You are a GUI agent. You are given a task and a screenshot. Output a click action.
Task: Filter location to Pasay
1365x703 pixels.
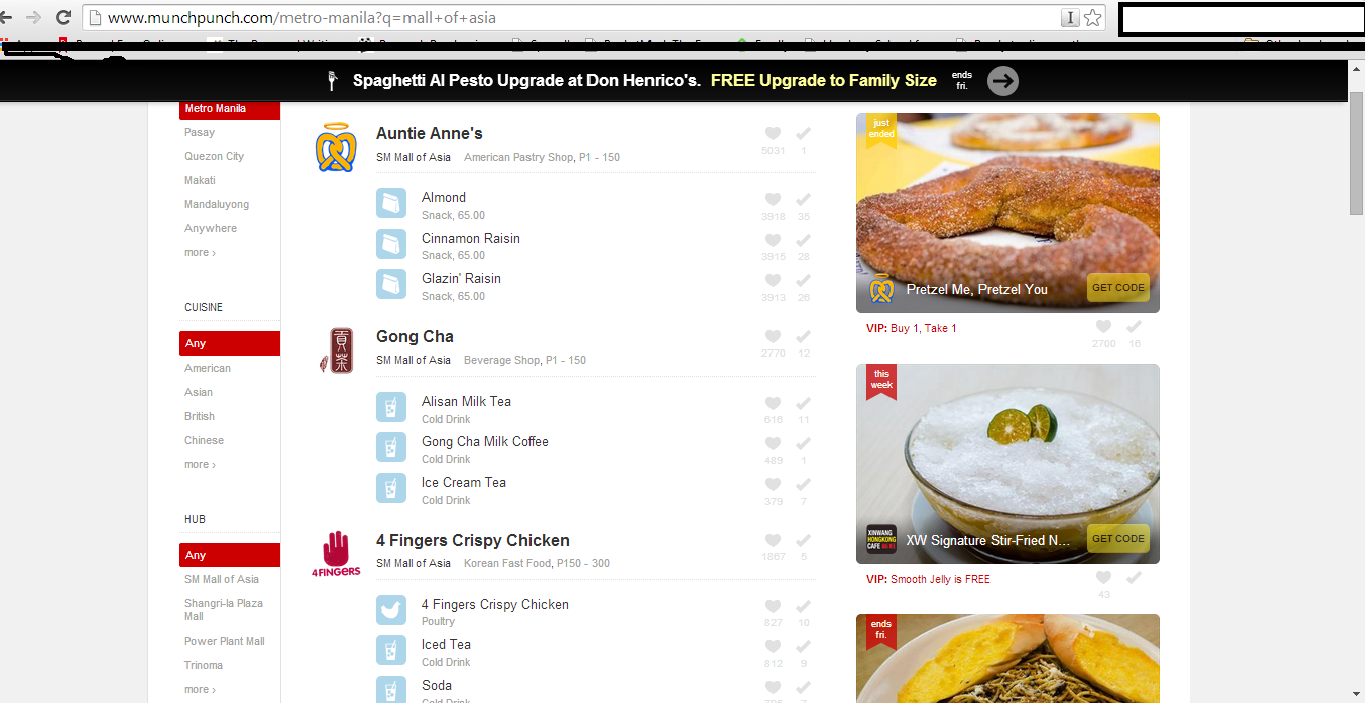pos(199,133)
